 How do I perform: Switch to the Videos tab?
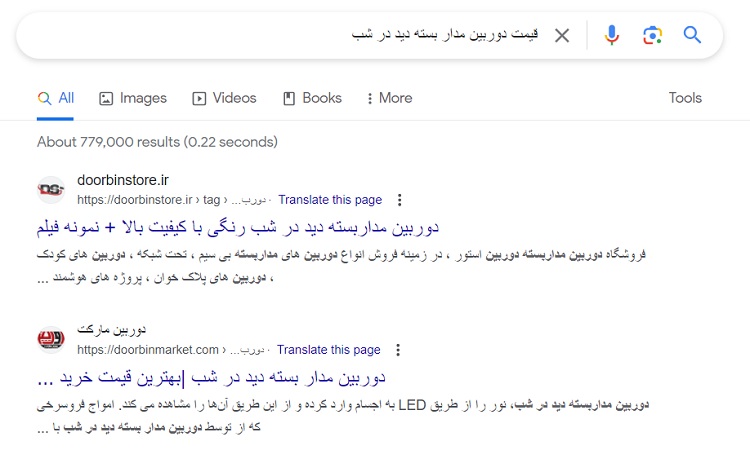coord(224,98)
